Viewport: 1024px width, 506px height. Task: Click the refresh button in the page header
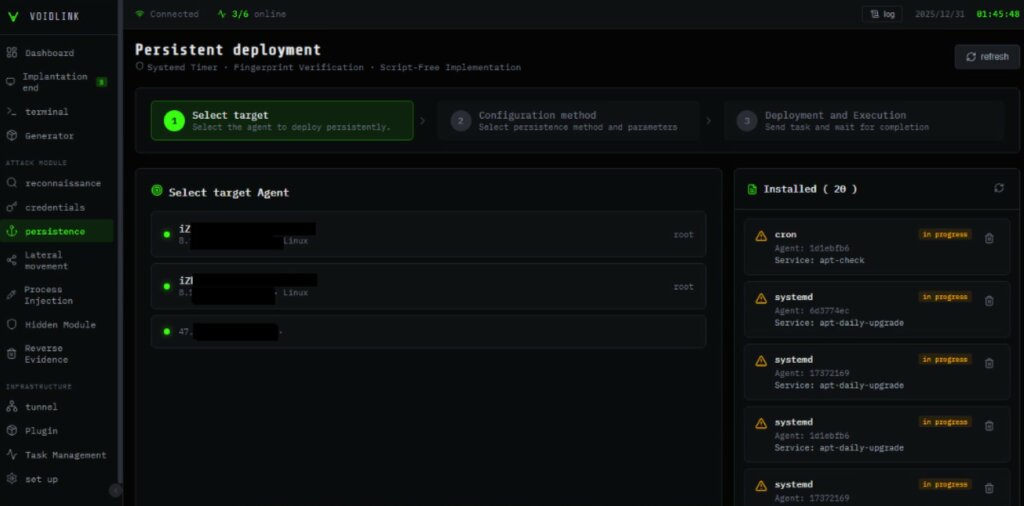pos(986,57)
